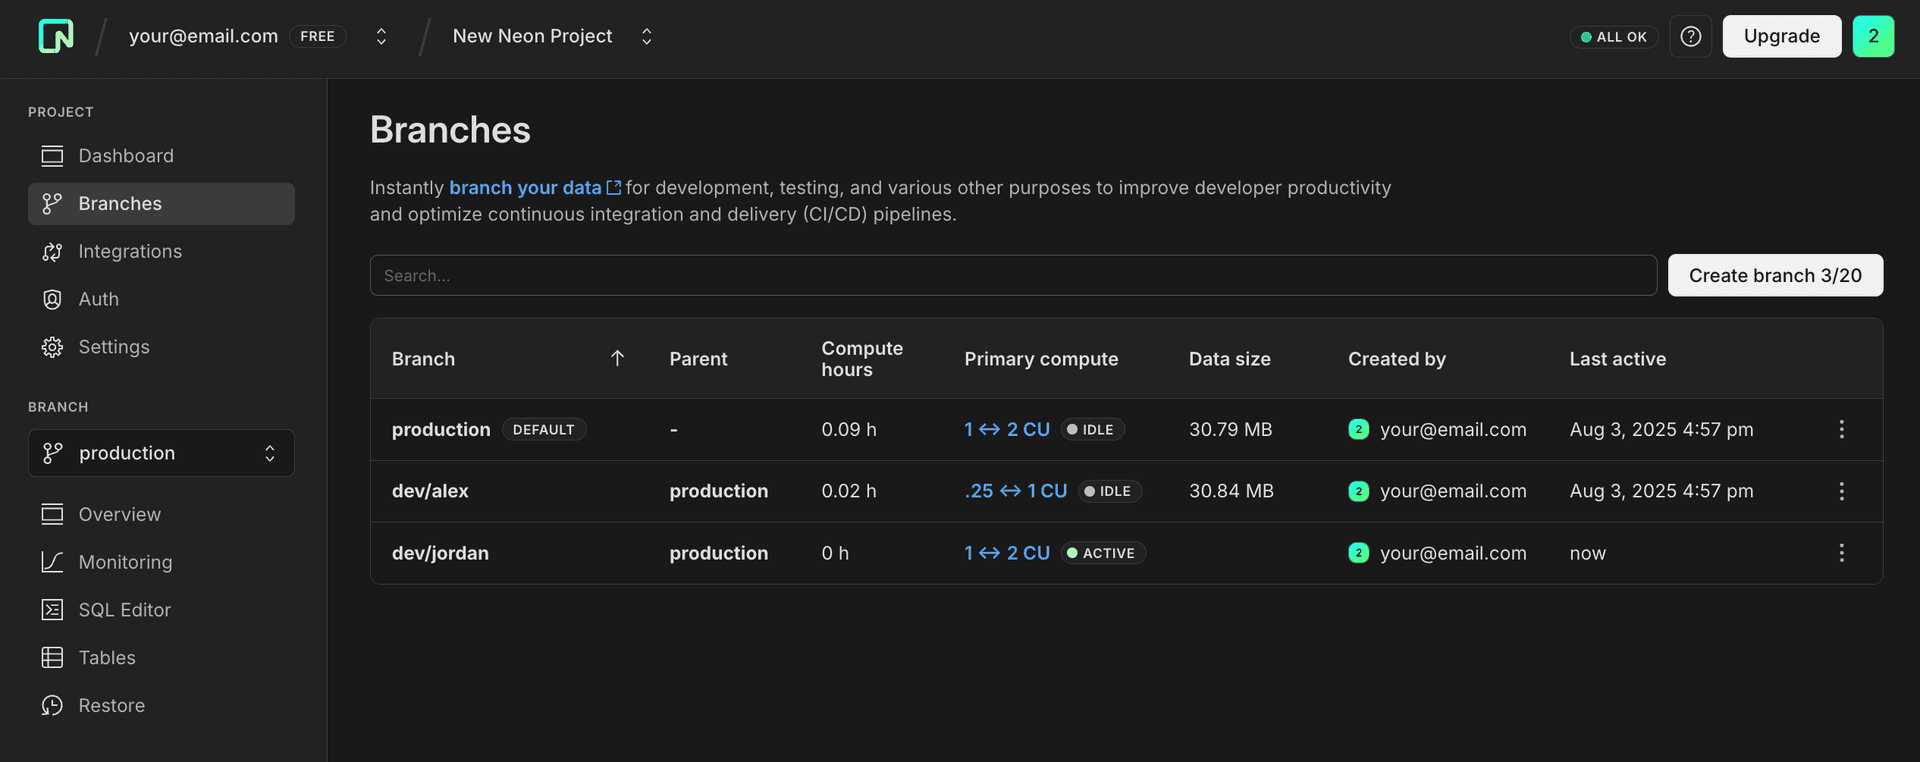Image resolution: width=1920 pixels, height=762 pixels.
Task: Open row actions menu for dev/alex
Action: (1841, 491)
